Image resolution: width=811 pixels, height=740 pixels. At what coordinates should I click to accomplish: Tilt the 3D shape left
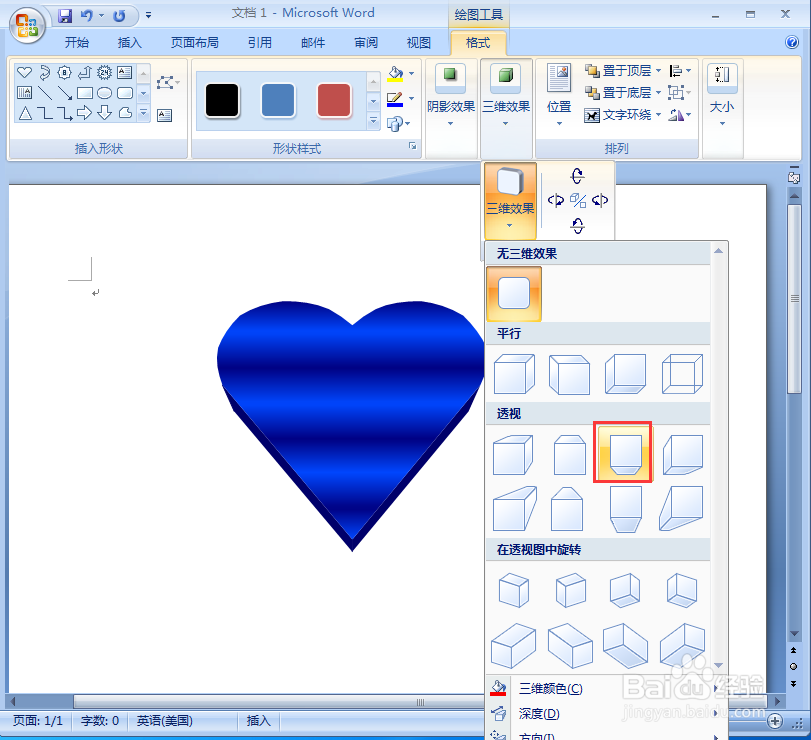[555, 200]
